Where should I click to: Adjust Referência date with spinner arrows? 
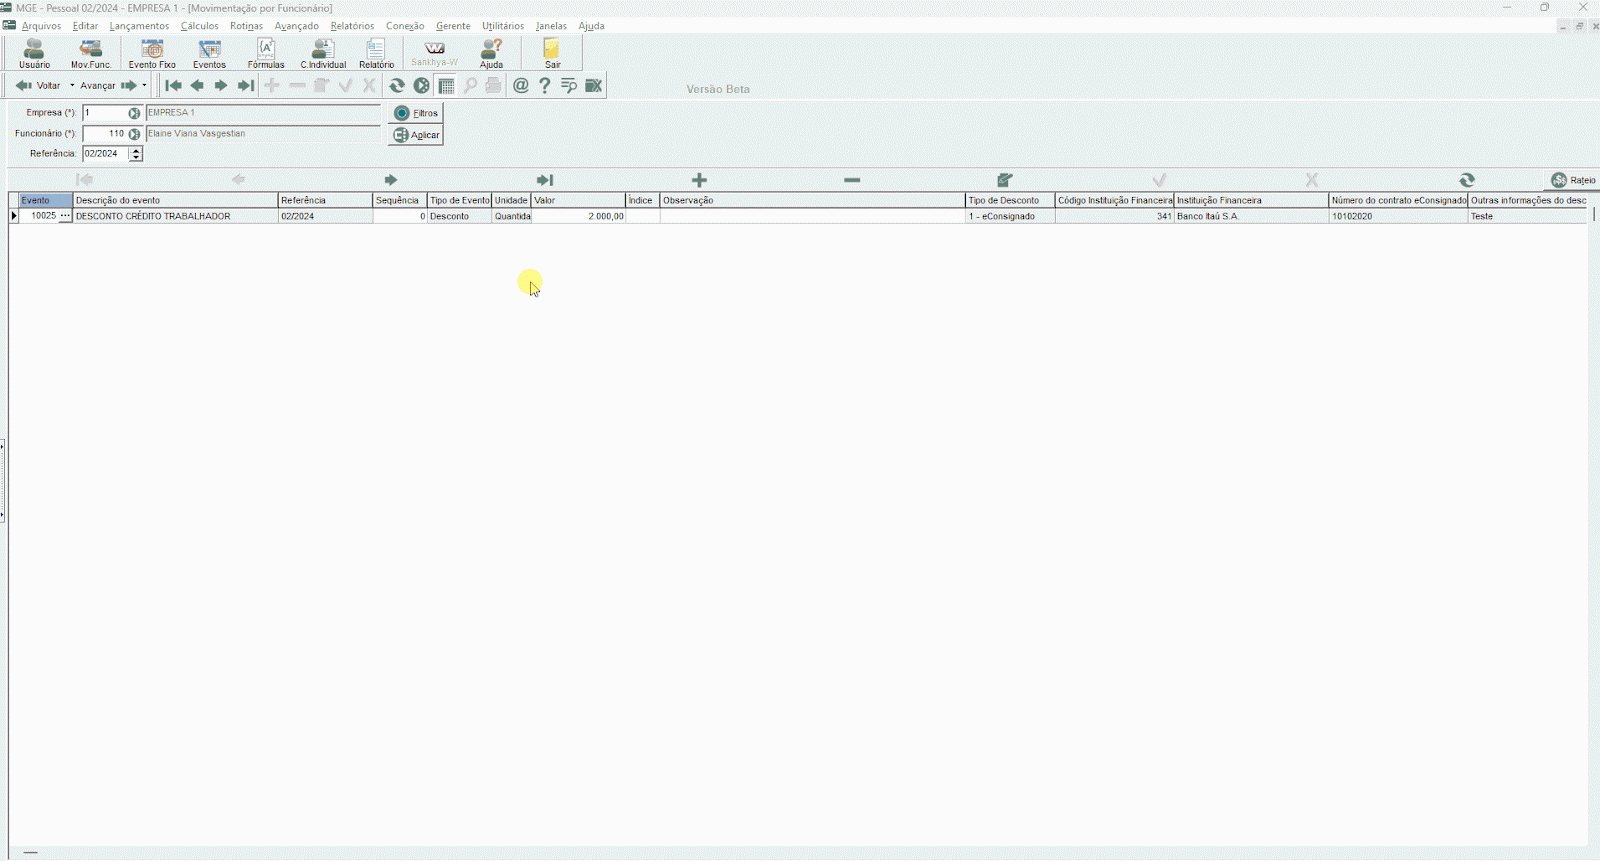click(136, 154)
